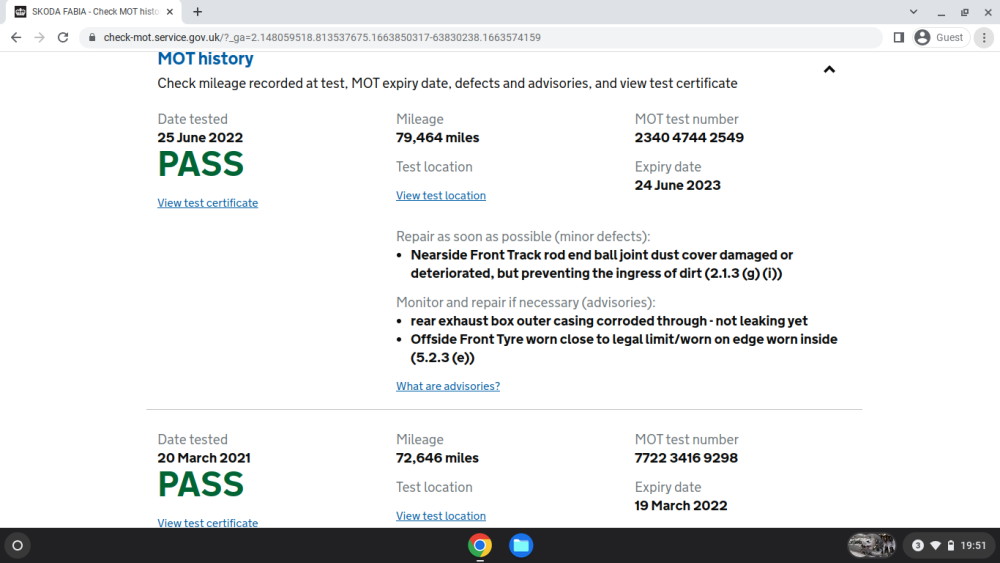Select the expiry date 19 March 2022
The height and width of the screenshot is (563, 1000).
680,506
